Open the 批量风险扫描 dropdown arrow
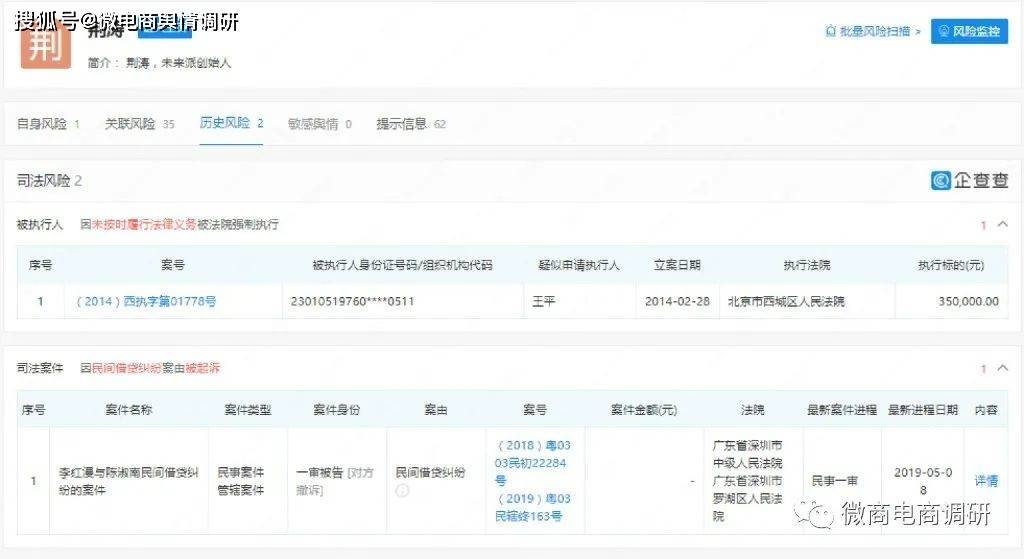This screenshot has width=1024, height=559. 918,32
